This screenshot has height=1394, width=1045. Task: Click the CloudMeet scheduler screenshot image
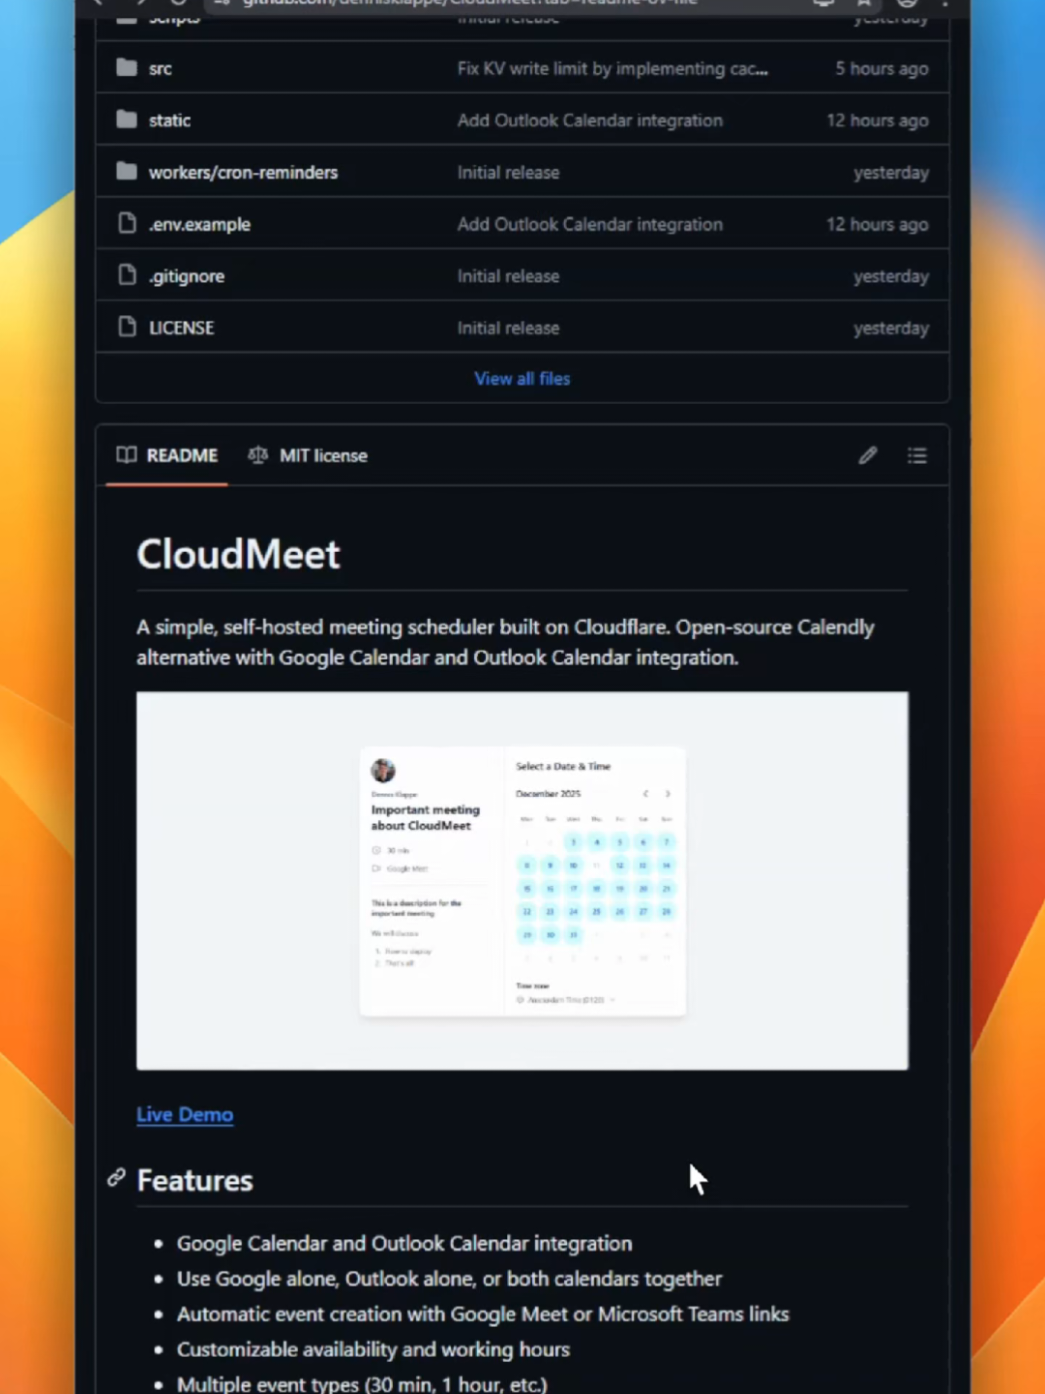(521, 879)
